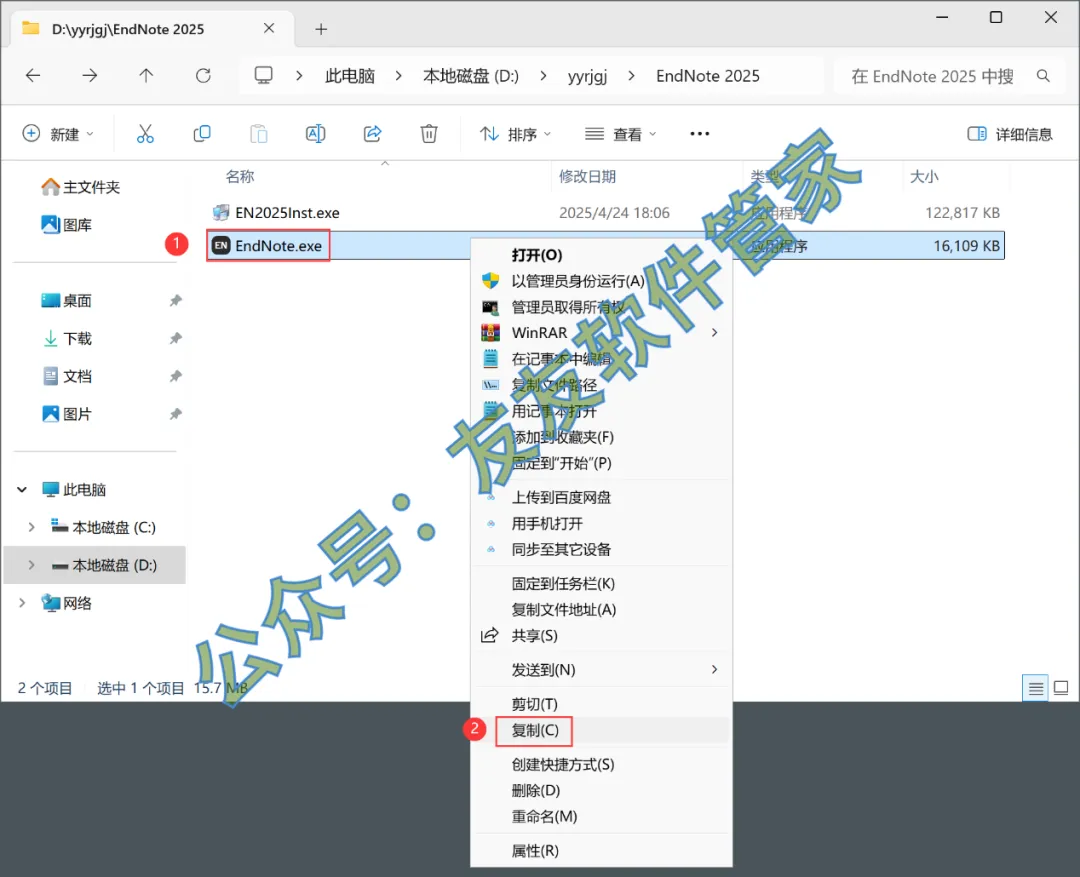Switch to large thumbnails view icon
This screenshot has width=1080, height=877.
[x=1061, y=688]
